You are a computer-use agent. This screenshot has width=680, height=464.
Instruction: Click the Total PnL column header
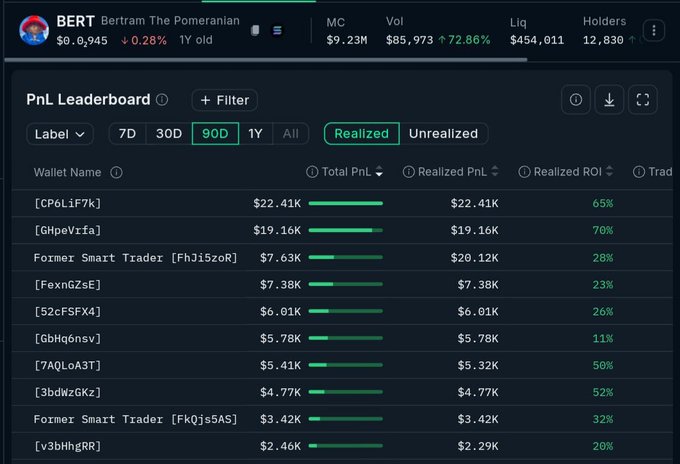[x=346, y=172]
